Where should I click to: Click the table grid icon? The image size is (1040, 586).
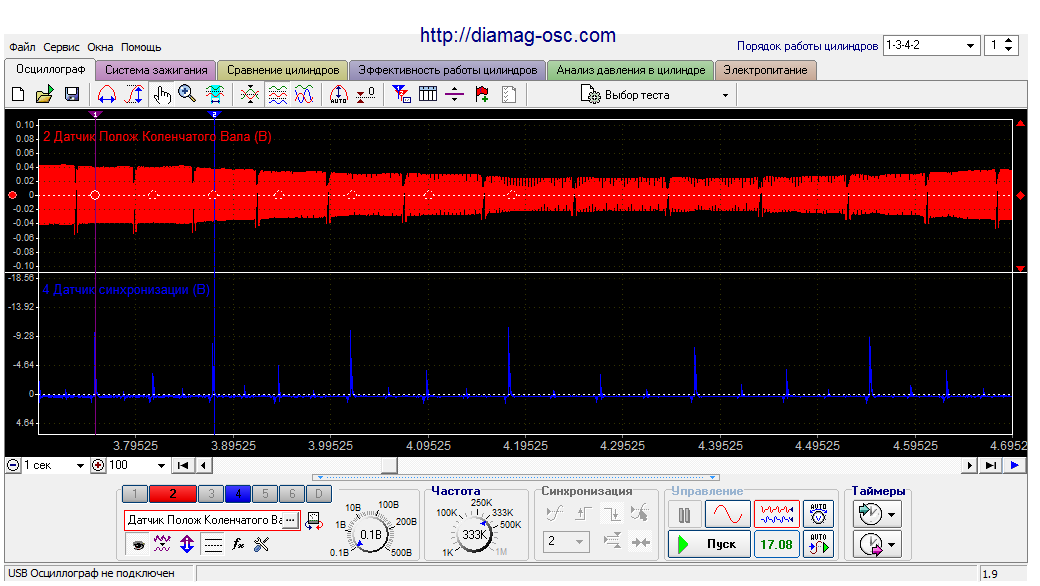[x=428, y=95]
